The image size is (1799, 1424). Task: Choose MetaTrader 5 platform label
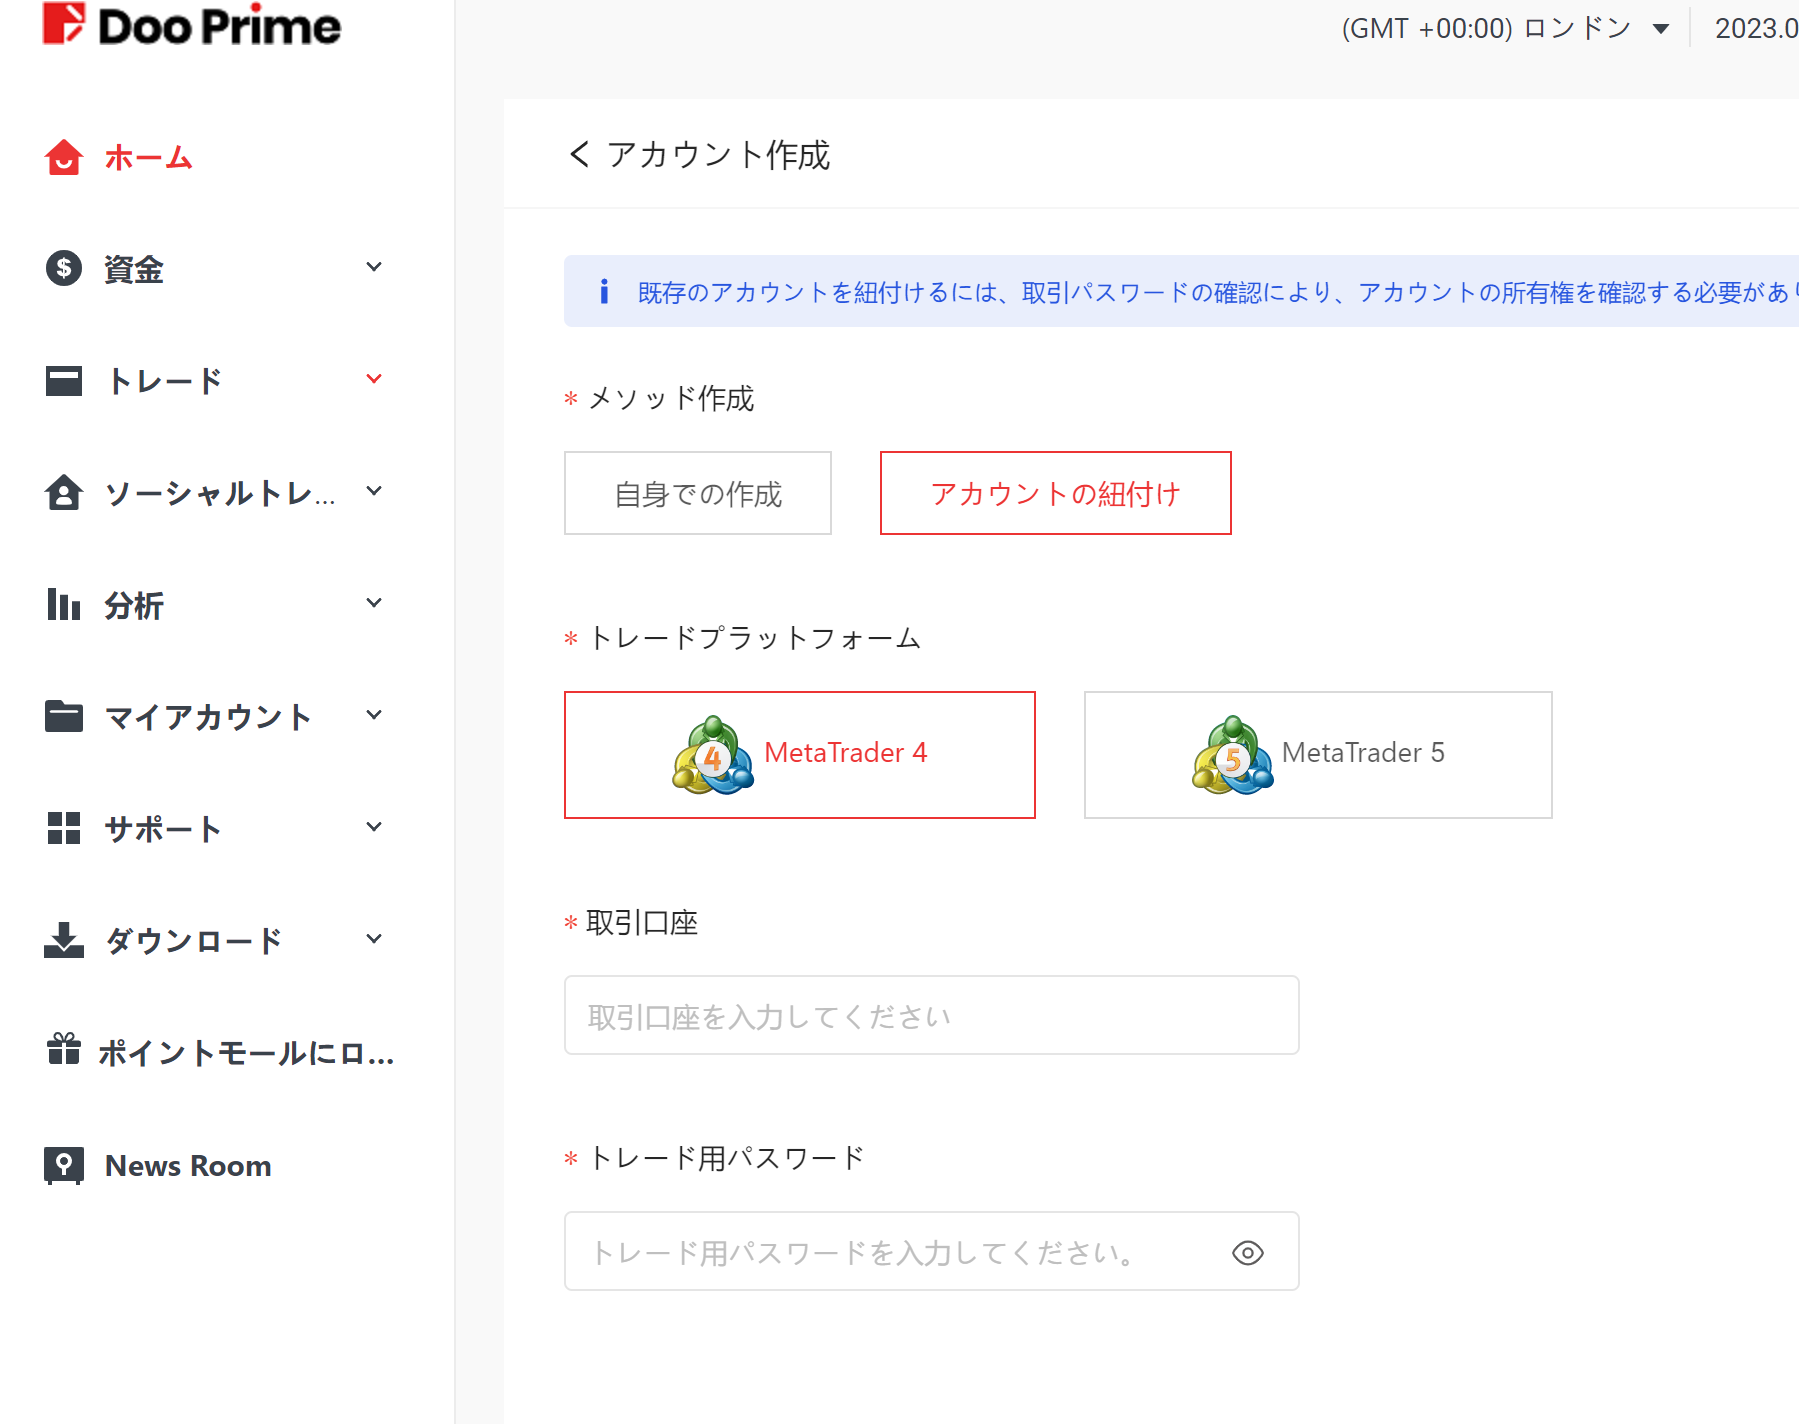(x=1364, y=752)
